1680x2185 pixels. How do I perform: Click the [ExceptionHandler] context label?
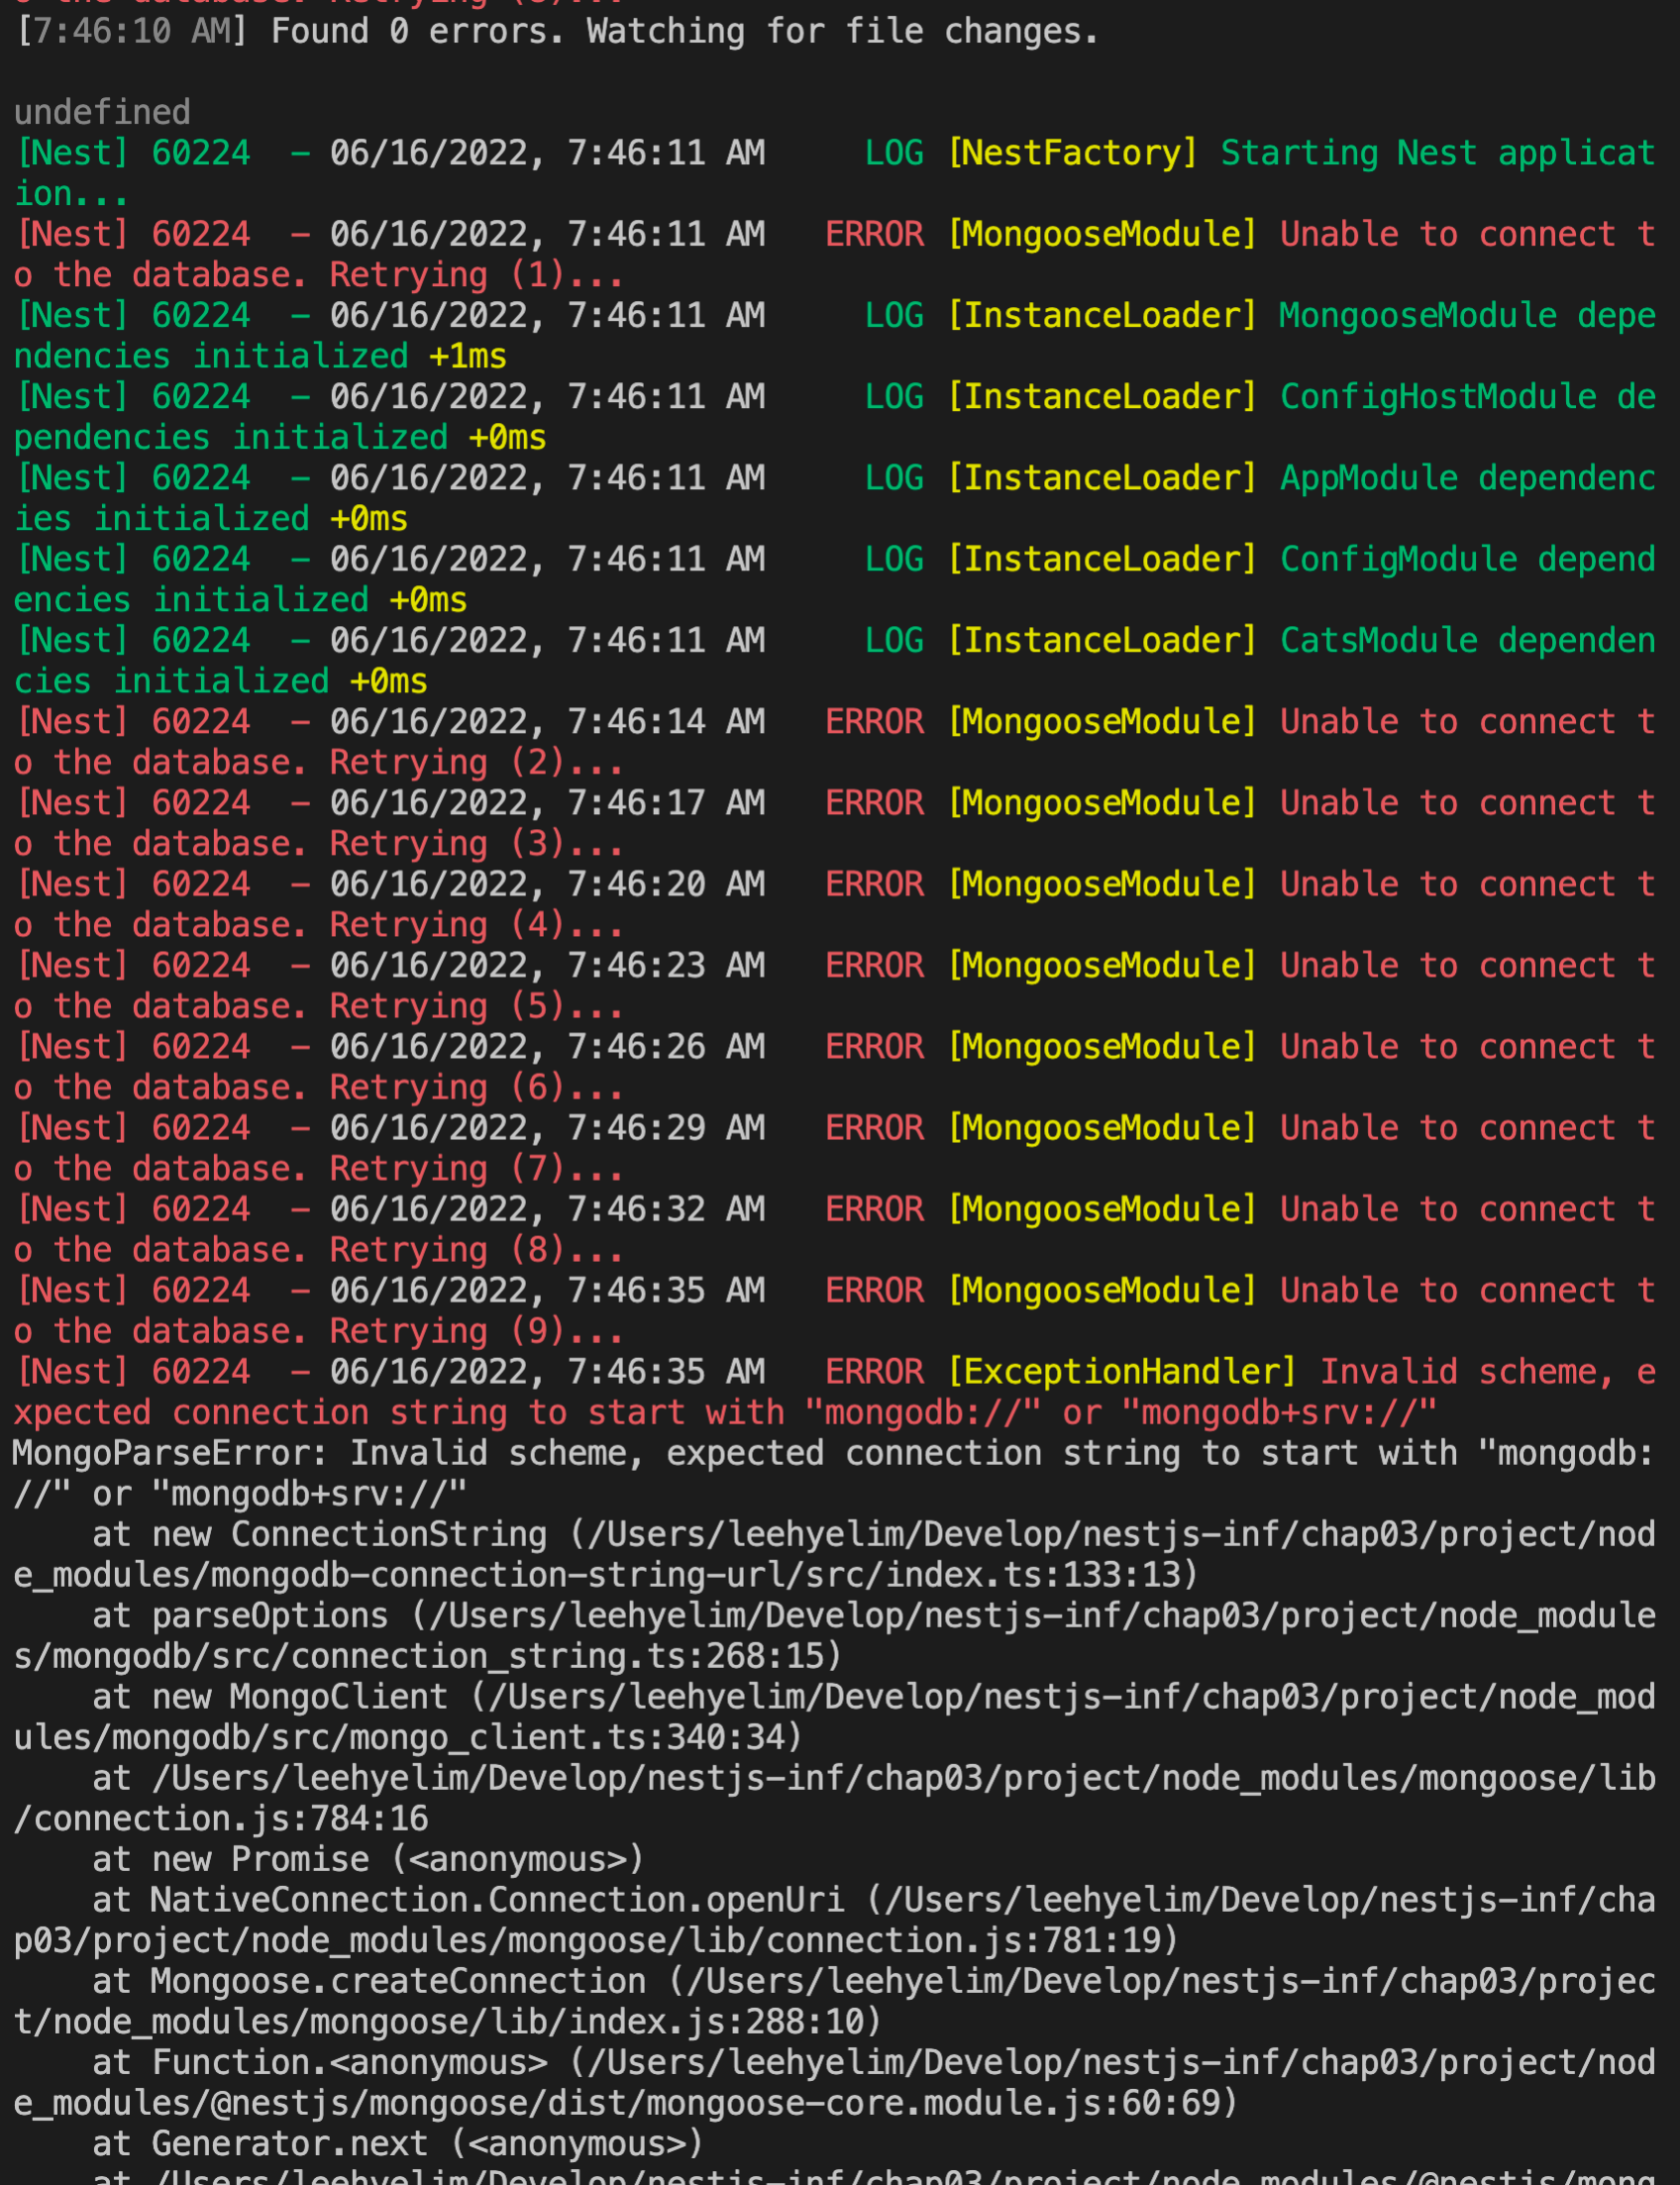(x=1121, y=1372)
